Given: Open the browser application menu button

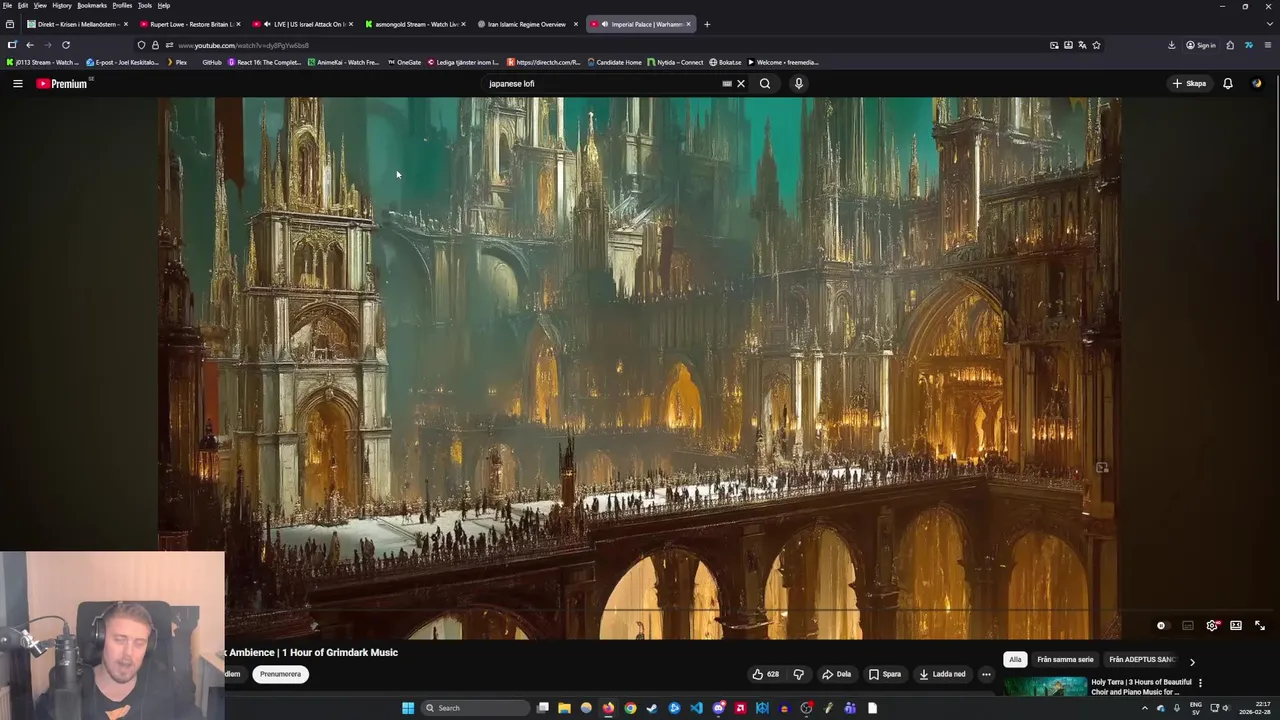Looking at the screenshot, I should [1268, 45].
